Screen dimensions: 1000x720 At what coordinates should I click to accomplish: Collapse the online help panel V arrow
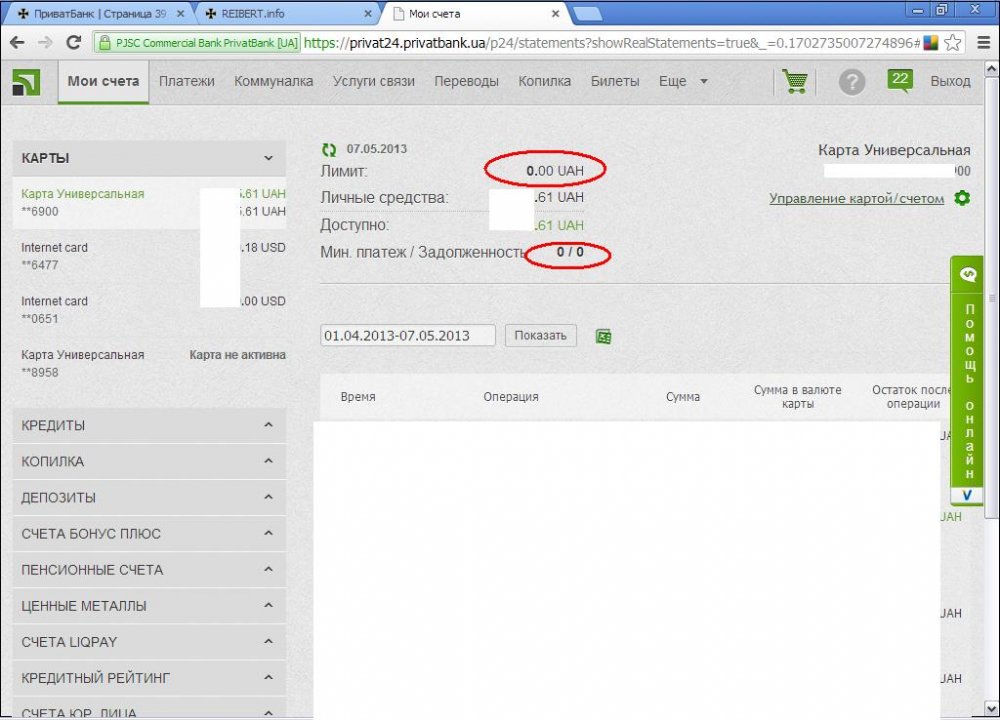pos(967,495)
